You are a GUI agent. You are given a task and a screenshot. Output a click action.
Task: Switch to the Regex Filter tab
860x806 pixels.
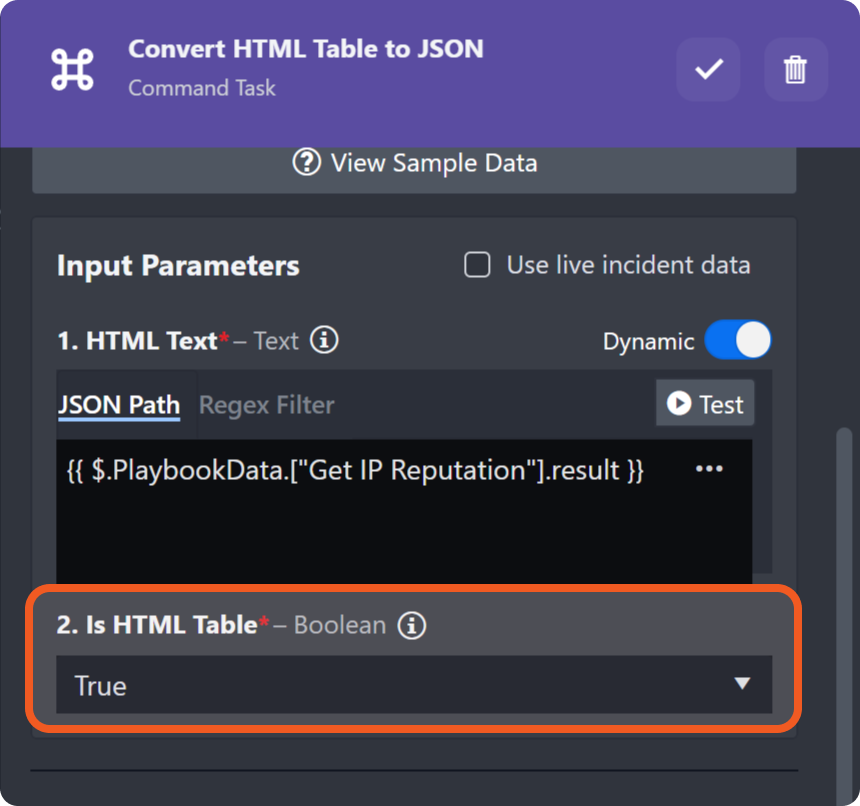click(266, 405)
